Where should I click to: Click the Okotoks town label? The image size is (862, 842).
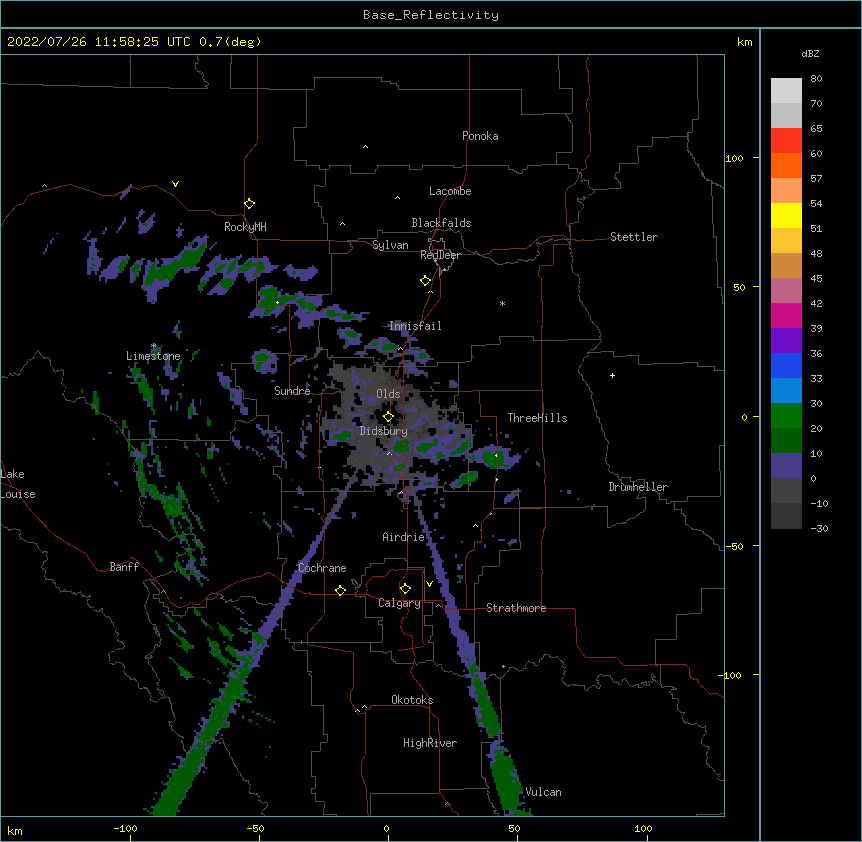click(412, 700)
